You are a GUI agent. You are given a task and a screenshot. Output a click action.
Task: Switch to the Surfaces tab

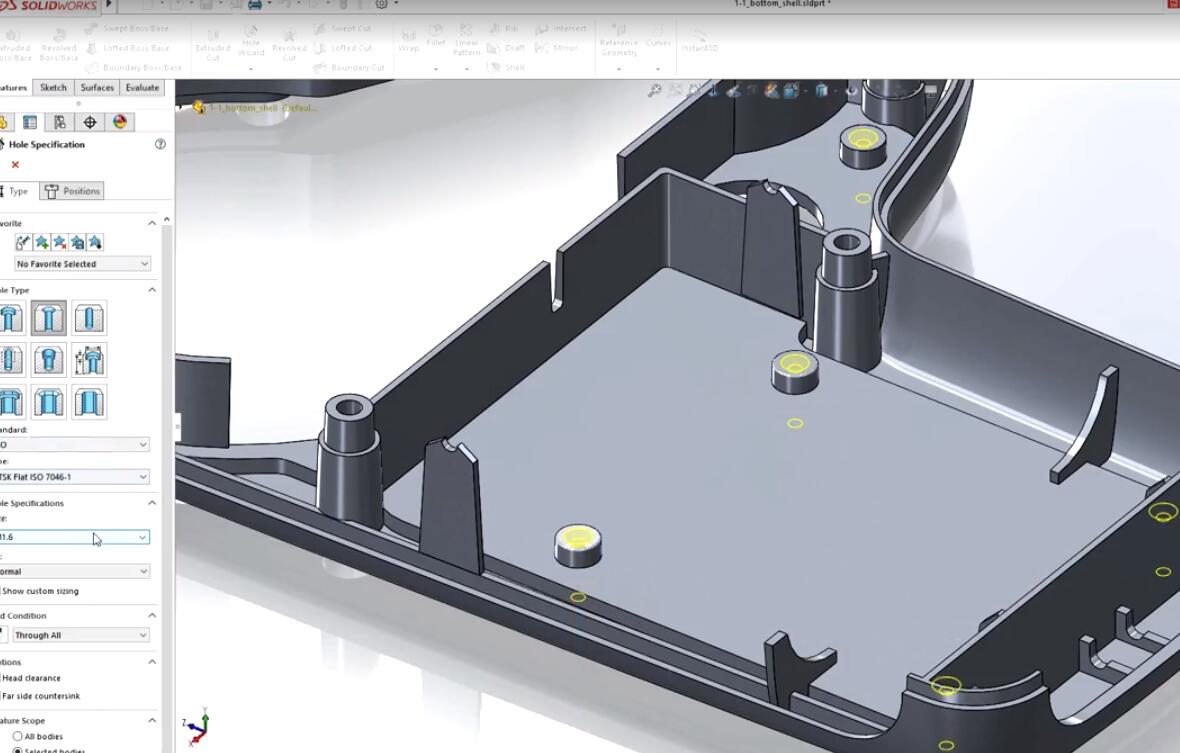[x=97, y=88]
